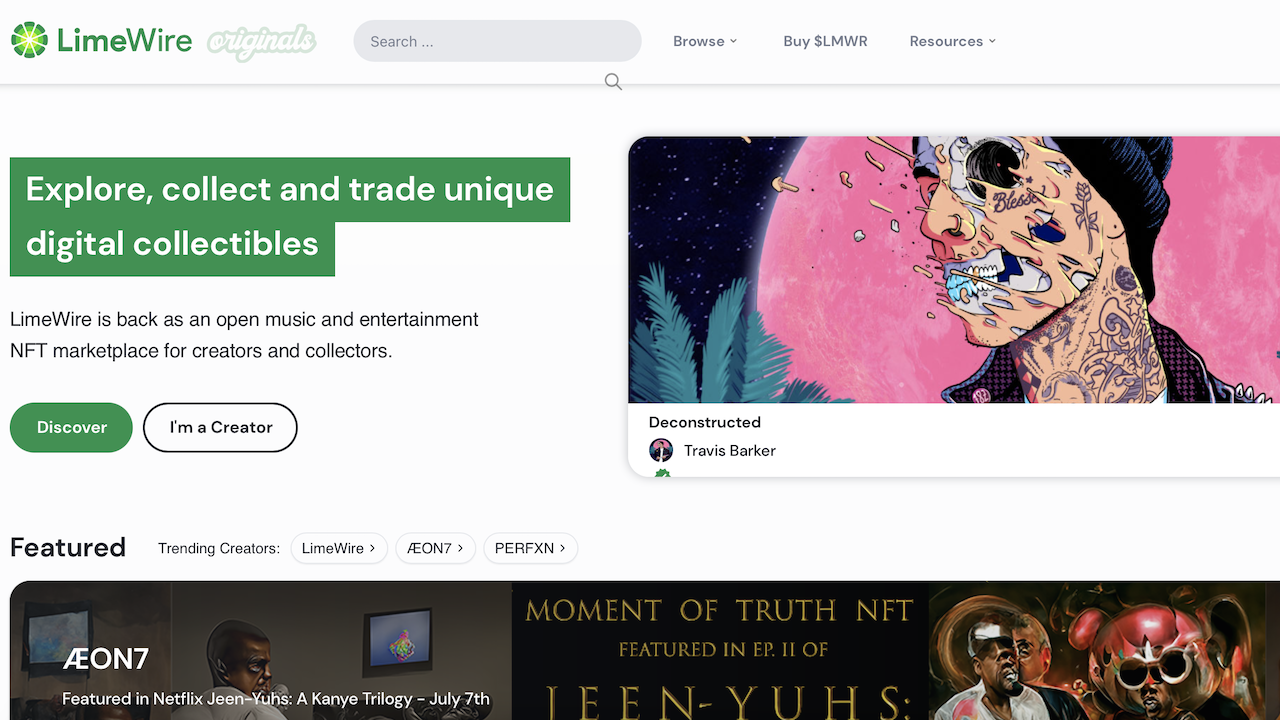Select the ÆON7 trending creator chip
The width and height of the screenshot is (1280, 720).
[x=435, y=548]
